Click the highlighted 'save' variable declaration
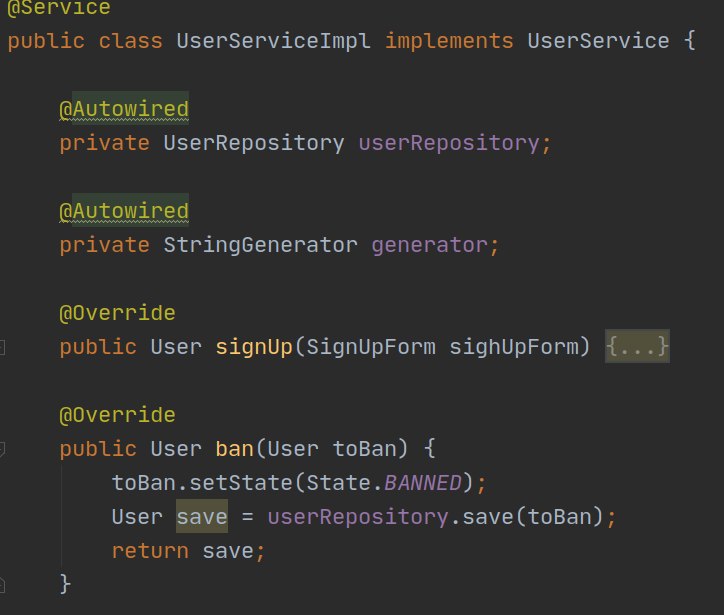Viewport: 724px width, 615px height. 202,517
